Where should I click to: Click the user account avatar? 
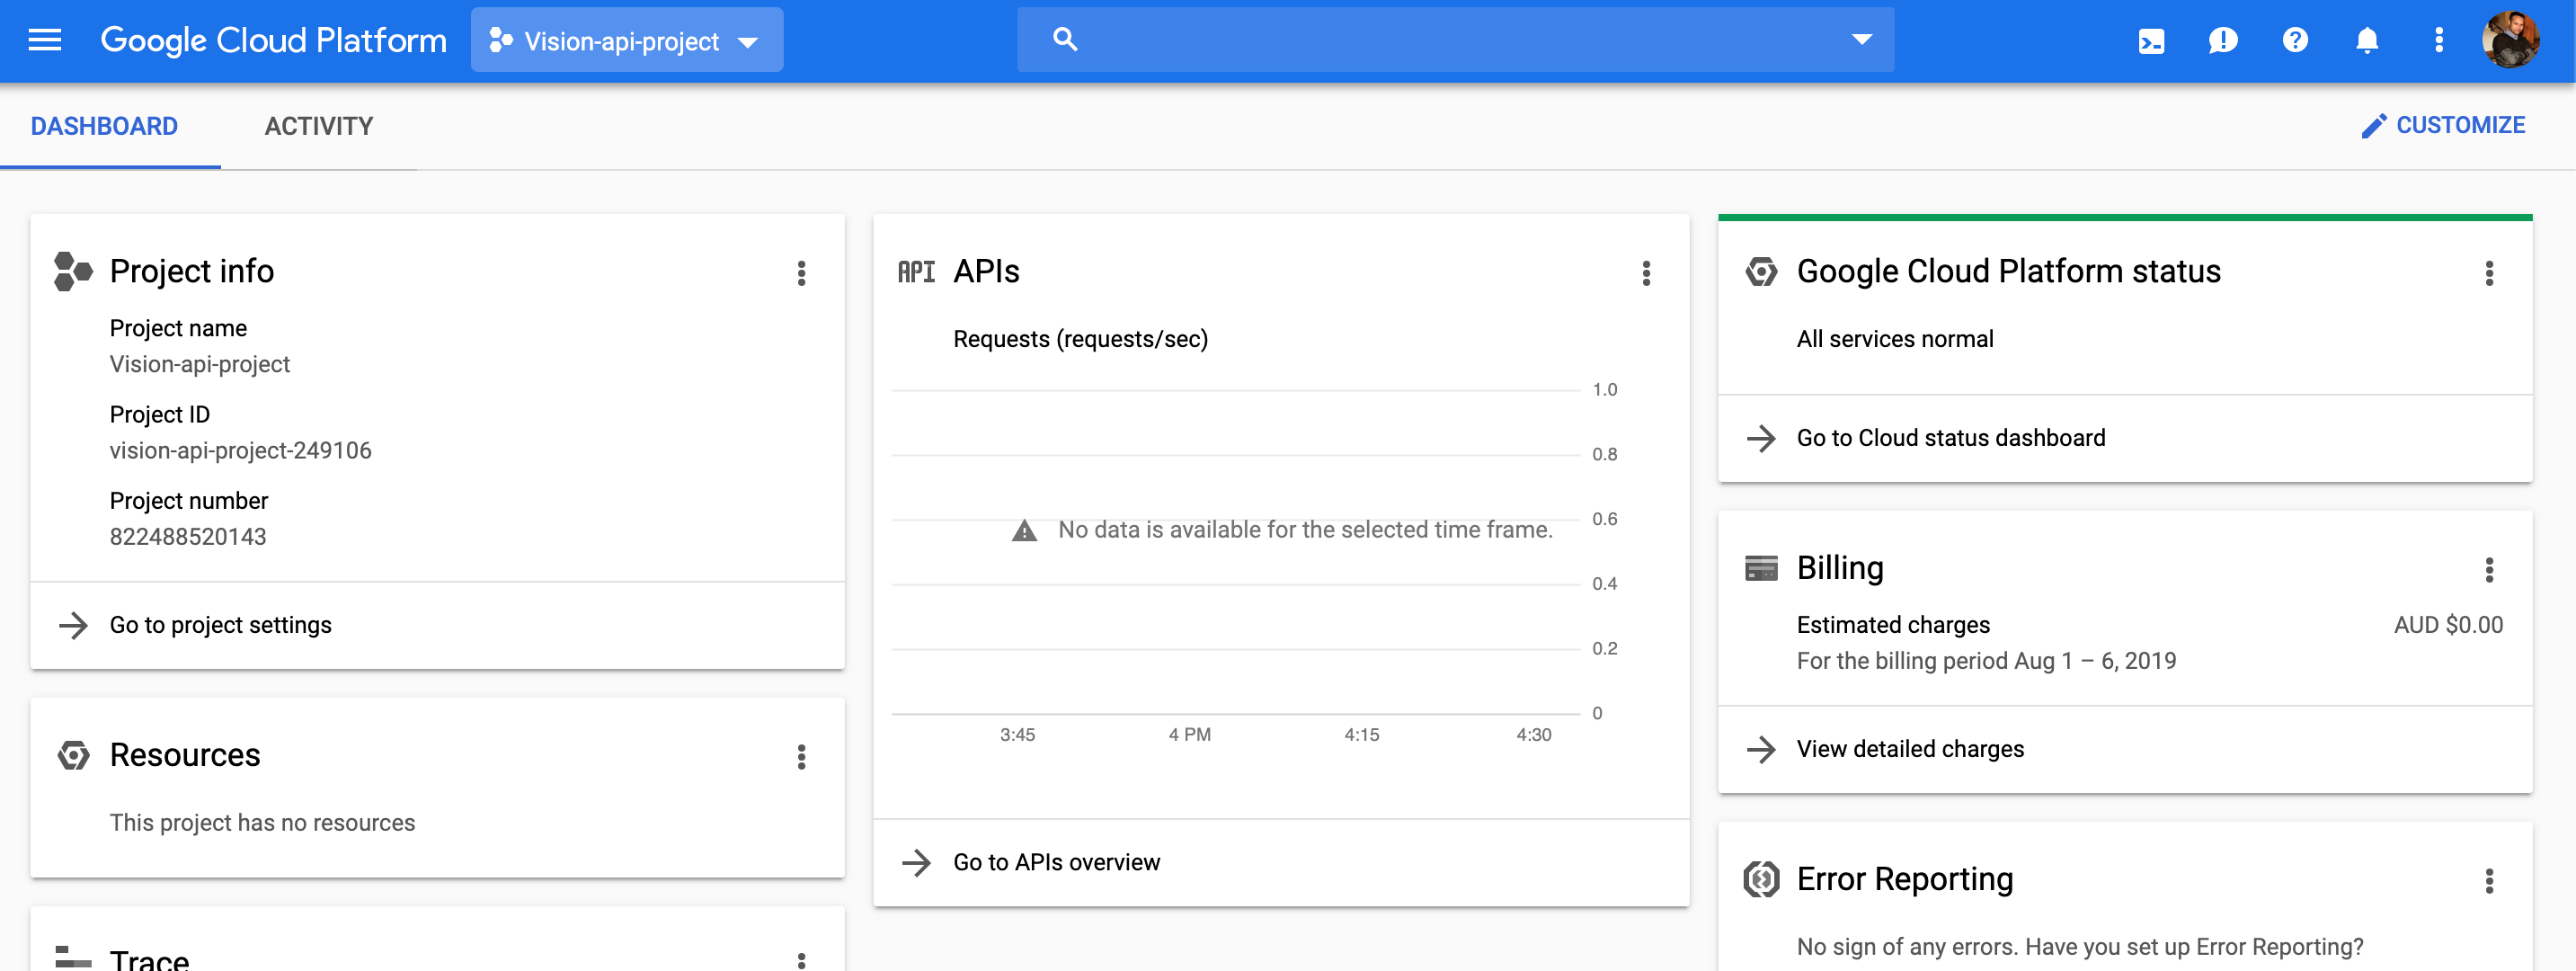pos(2511,40)
